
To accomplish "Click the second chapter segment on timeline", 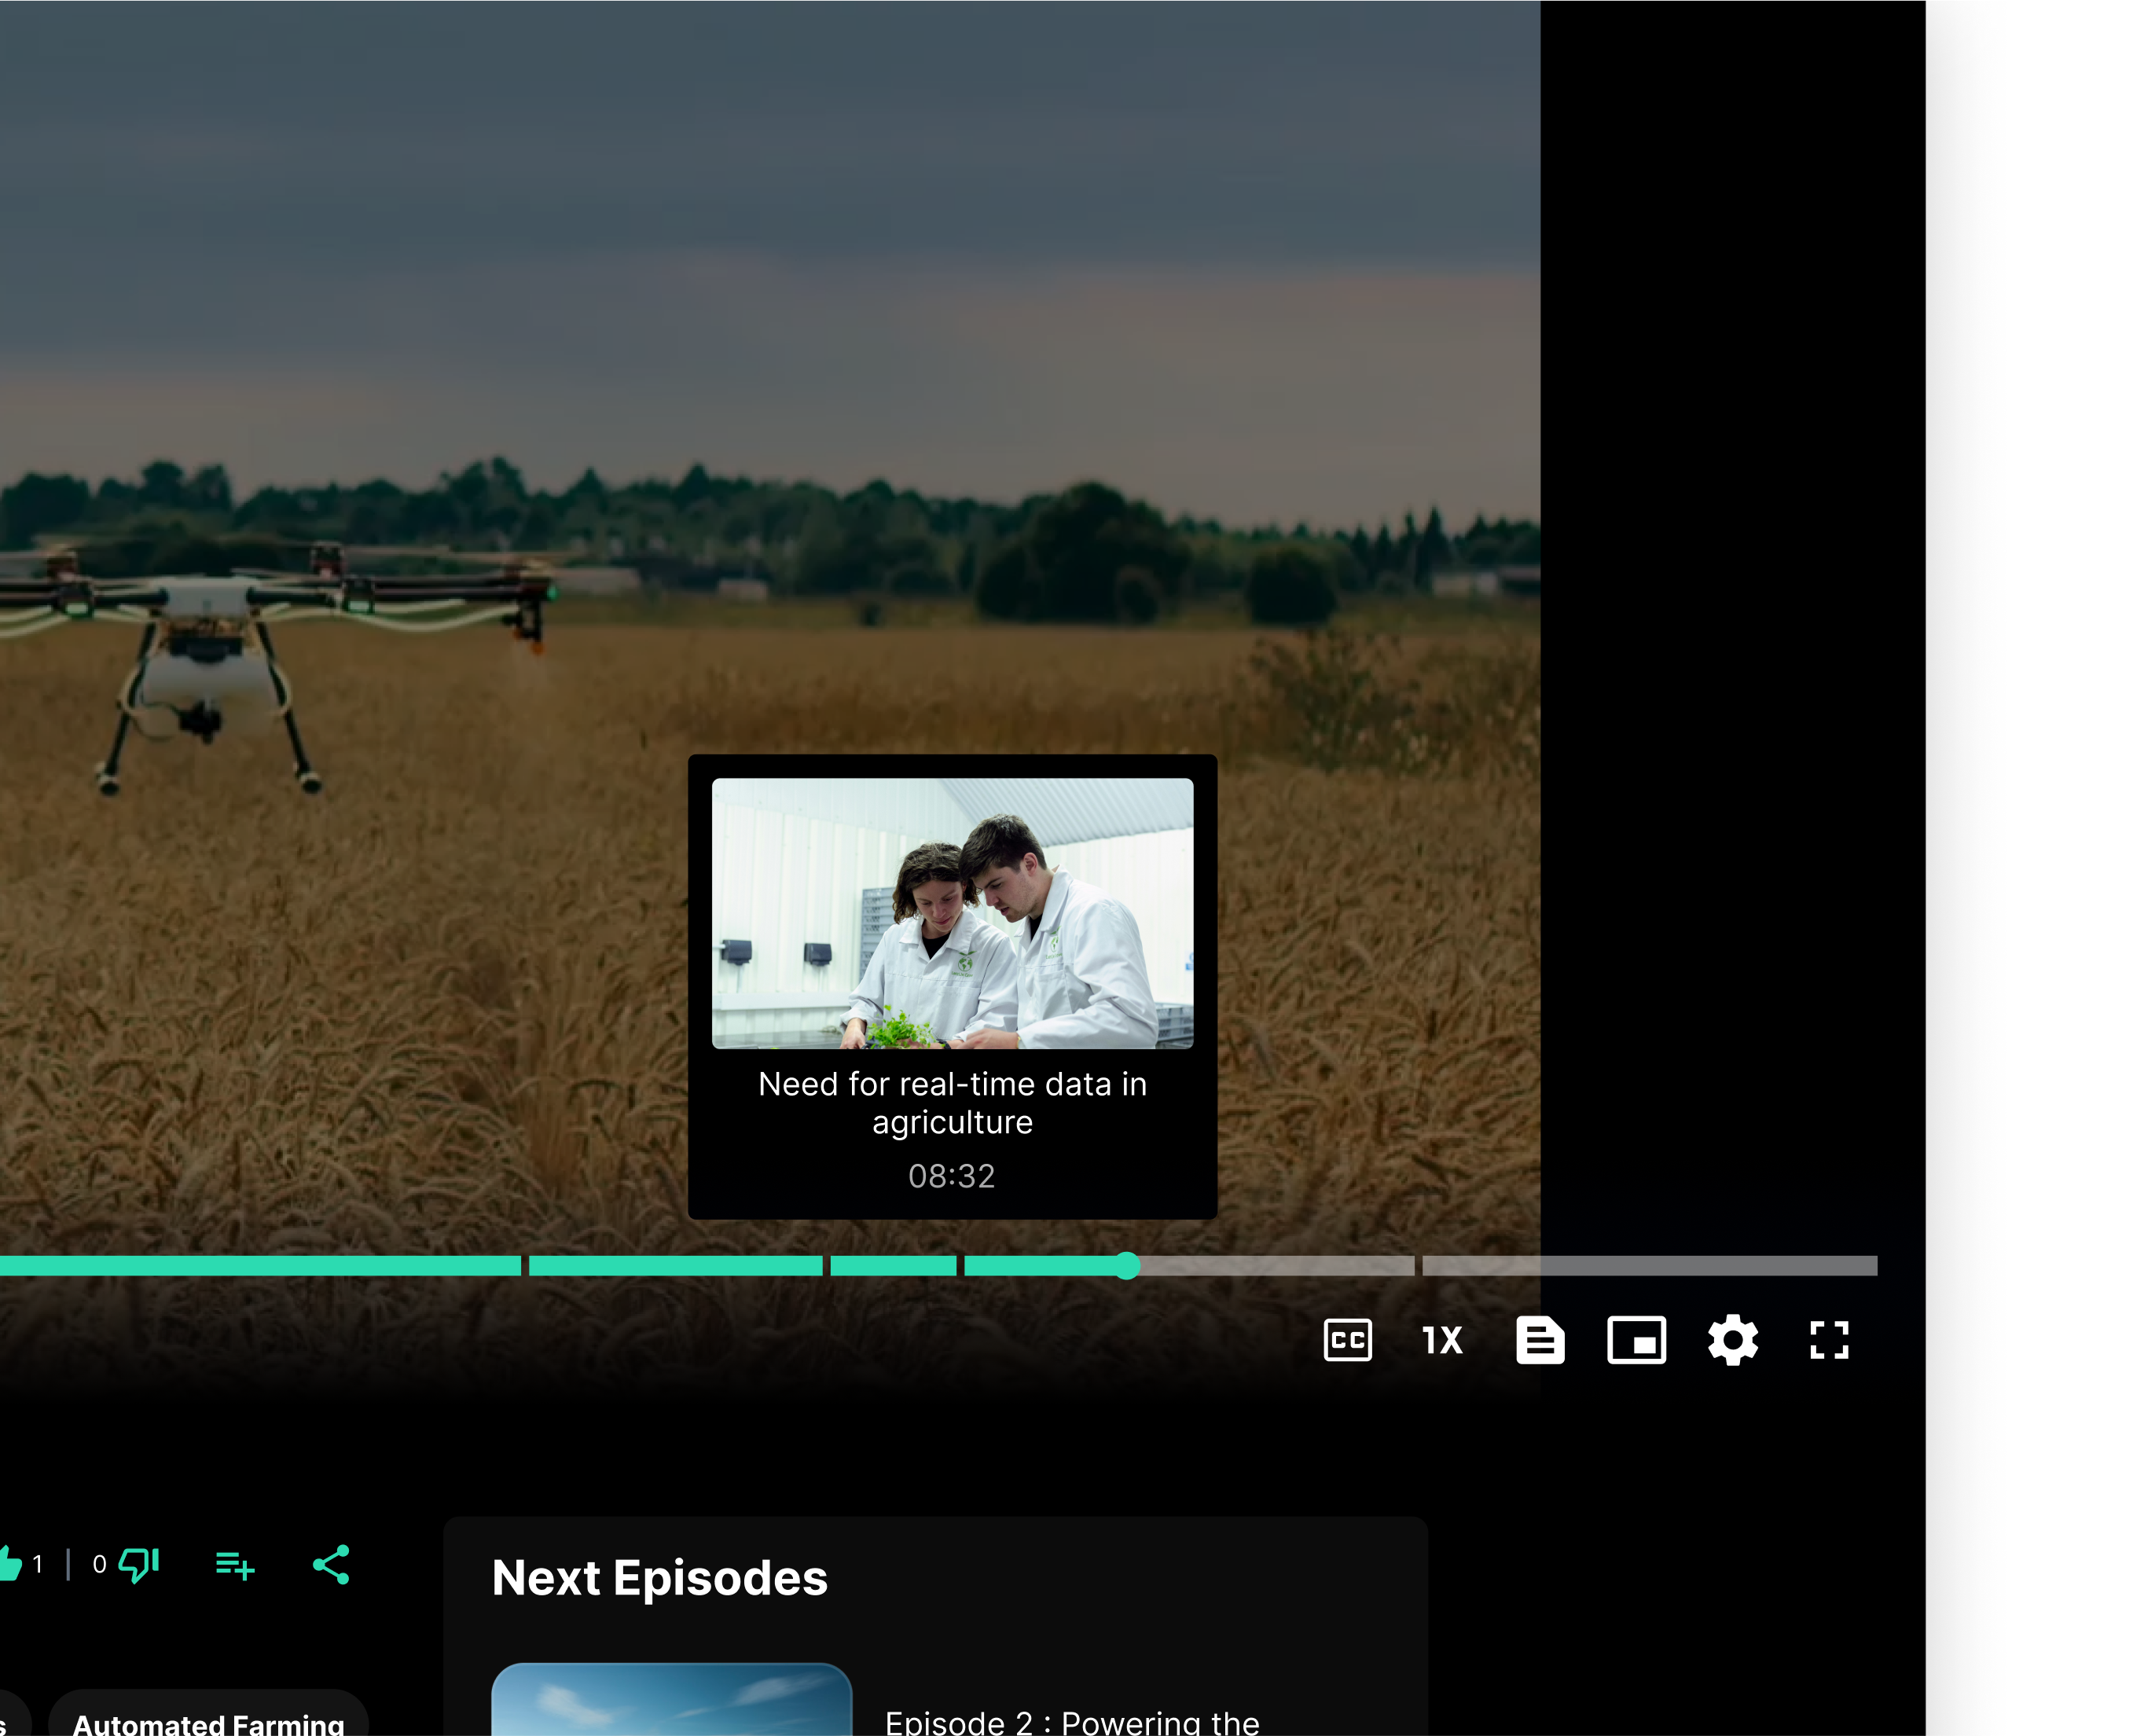I will pyautogui.click(x=675, y=1266).
